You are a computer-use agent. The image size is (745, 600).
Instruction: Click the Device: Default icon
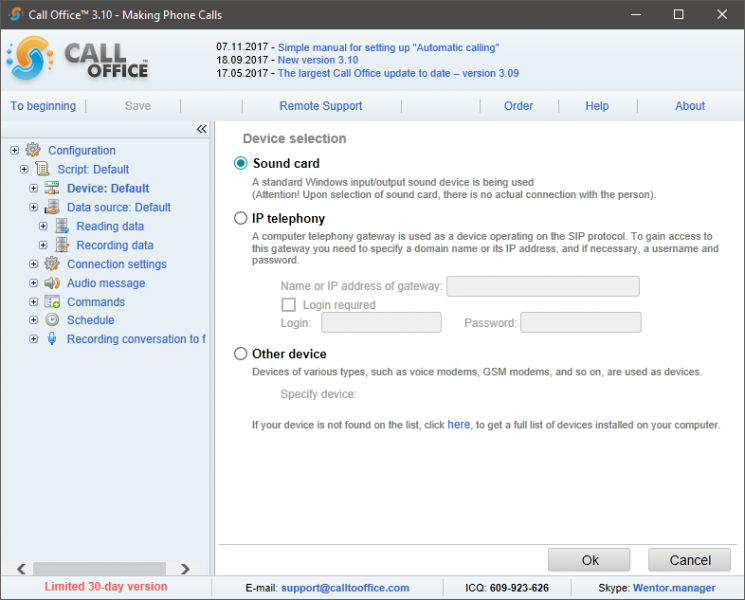click(x=52, y=188)
